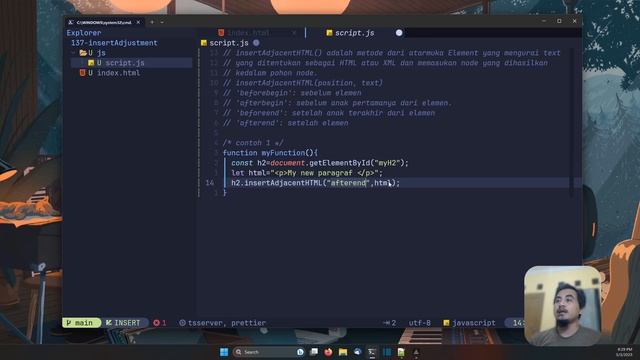The width and height of the screenshot is (640, 360).
Task: Open Bing chat icon in search box
Action: pos(300,352)
